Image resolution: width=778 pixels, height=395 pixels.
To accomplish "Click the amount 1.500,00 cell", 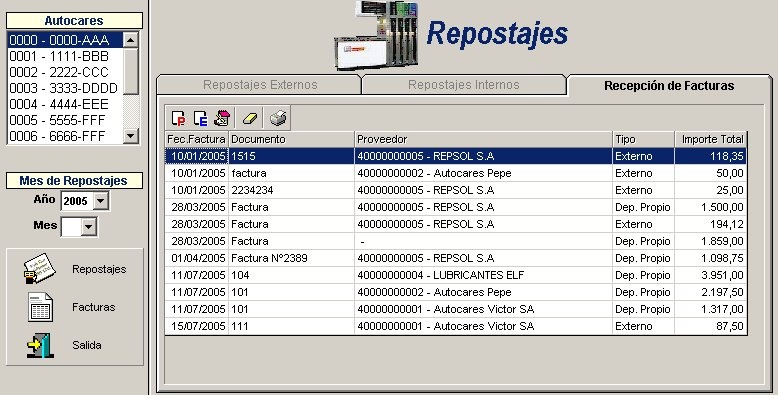I will click(x=711, y=207).
